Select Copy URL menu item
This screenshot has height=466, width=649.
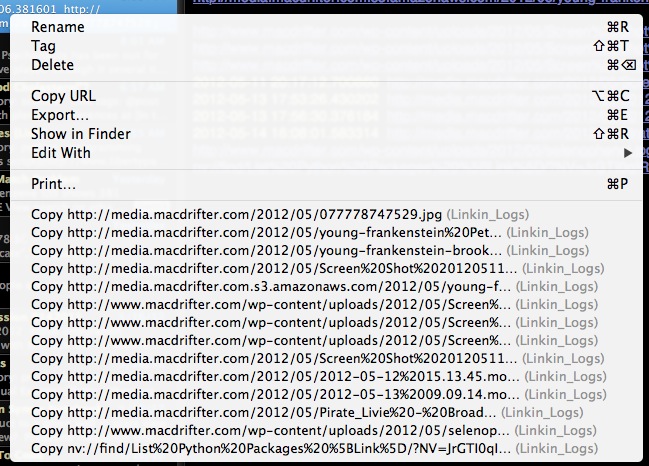pyautogui.click(x=326, y=96)
